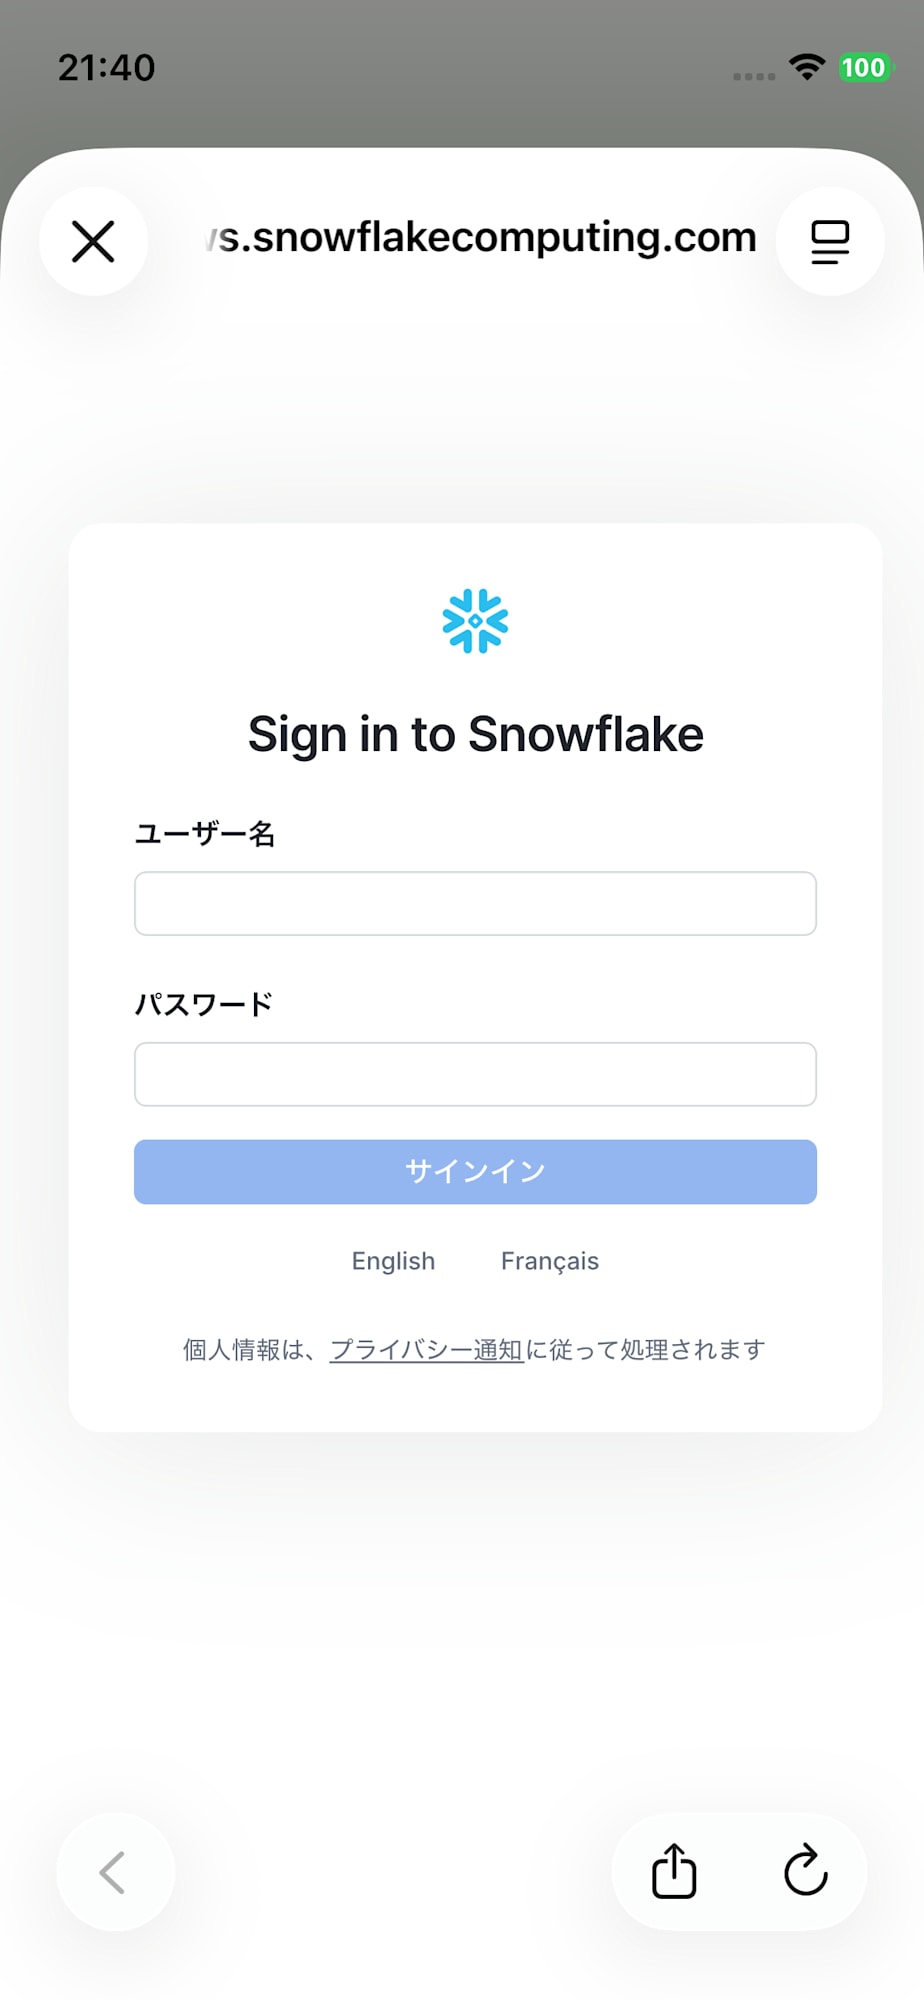Open the プライバシー通知 link
The image size is (924, 2000).
point(427,1350)
